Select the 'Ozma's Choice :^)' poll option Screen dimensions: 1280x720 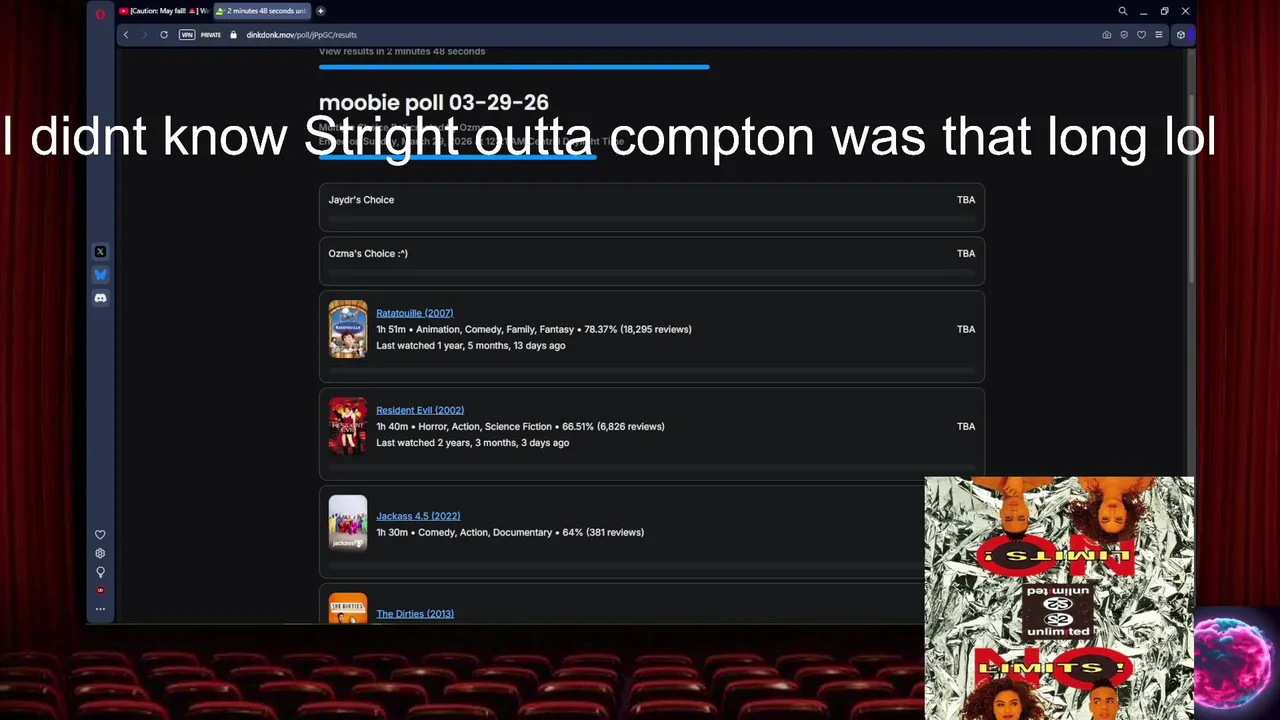[652, 260]
